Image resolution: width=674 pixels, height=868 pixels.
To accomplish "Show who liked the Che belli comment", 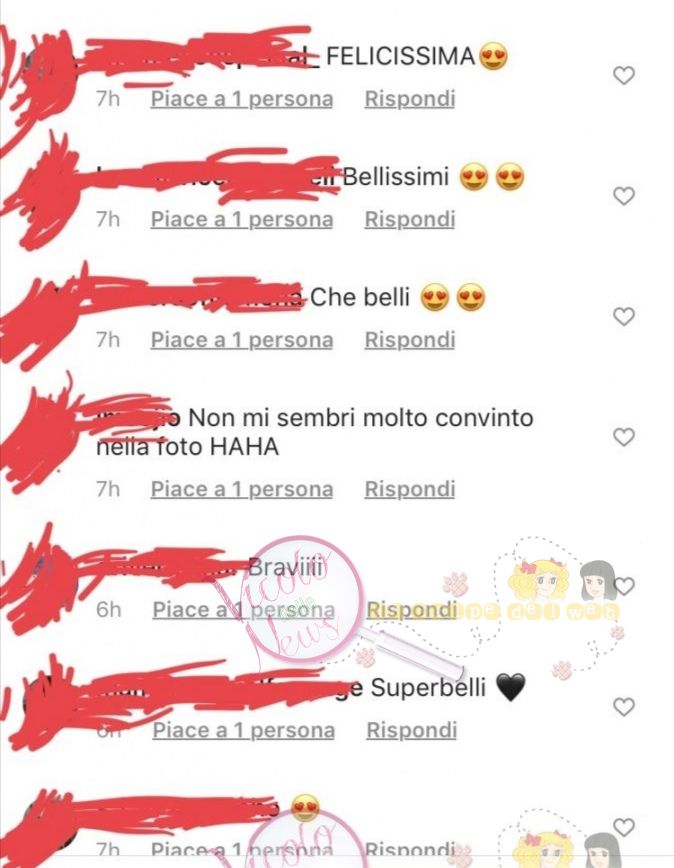I will coord(242,340).
